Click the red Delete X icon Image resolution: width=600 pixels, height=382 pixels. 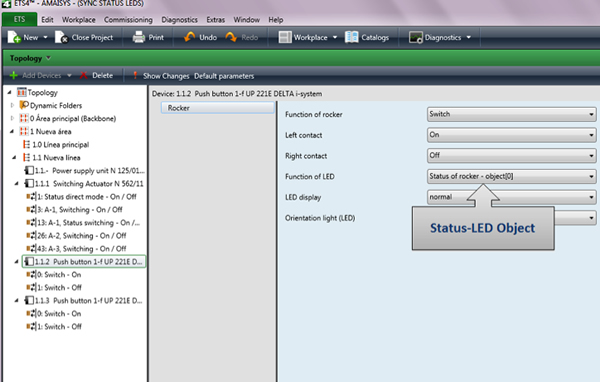coord(83,75)
